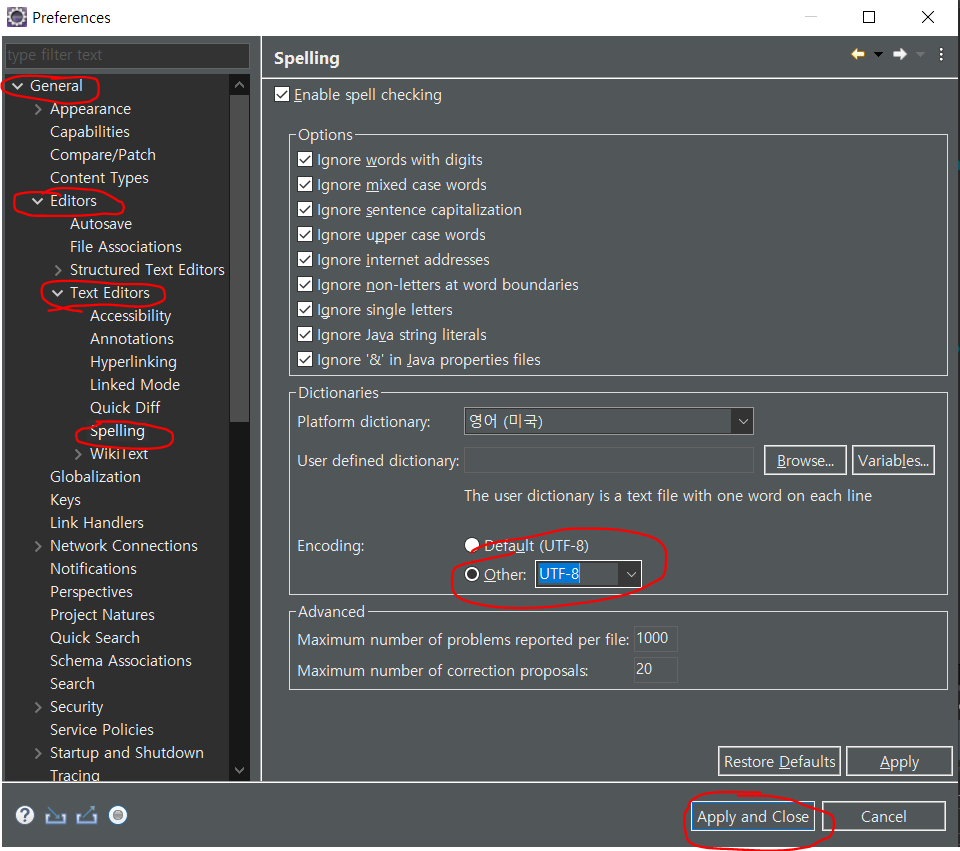
Task: Toggle Ignore sentence capitalization
Action: [305, 210]
